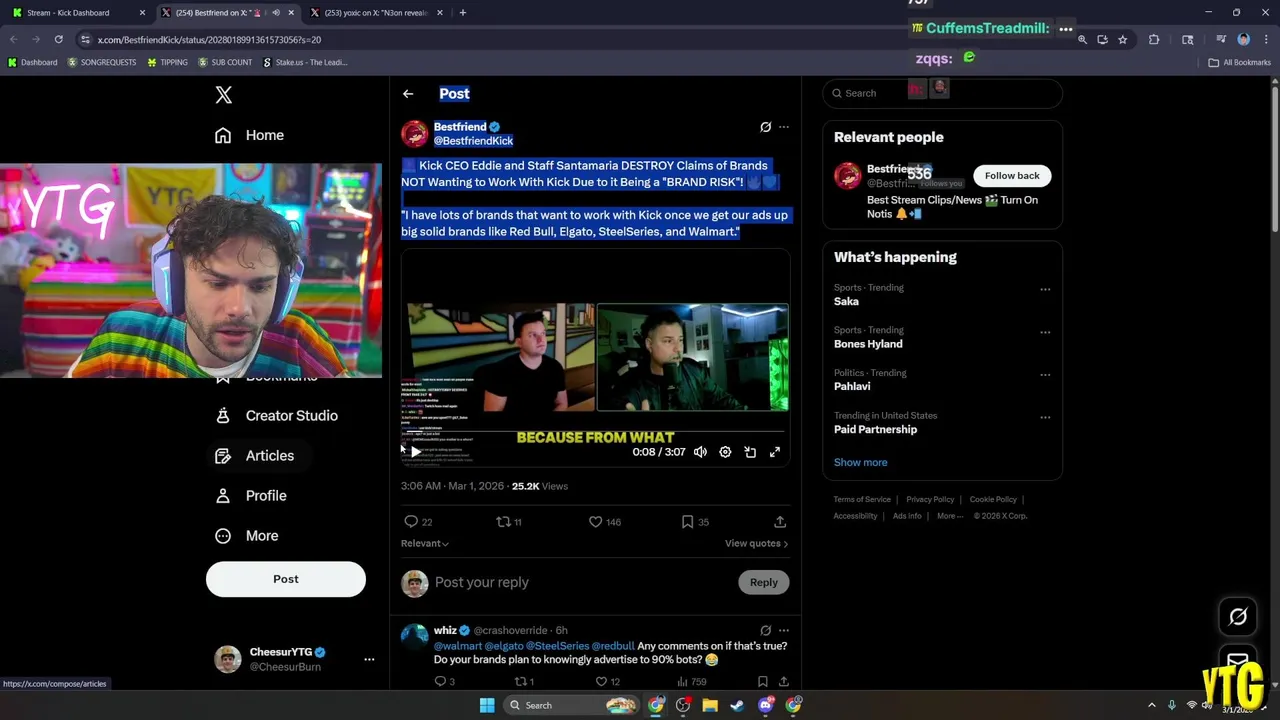View analytics of whiz's reply (759)

click(692, 682)
